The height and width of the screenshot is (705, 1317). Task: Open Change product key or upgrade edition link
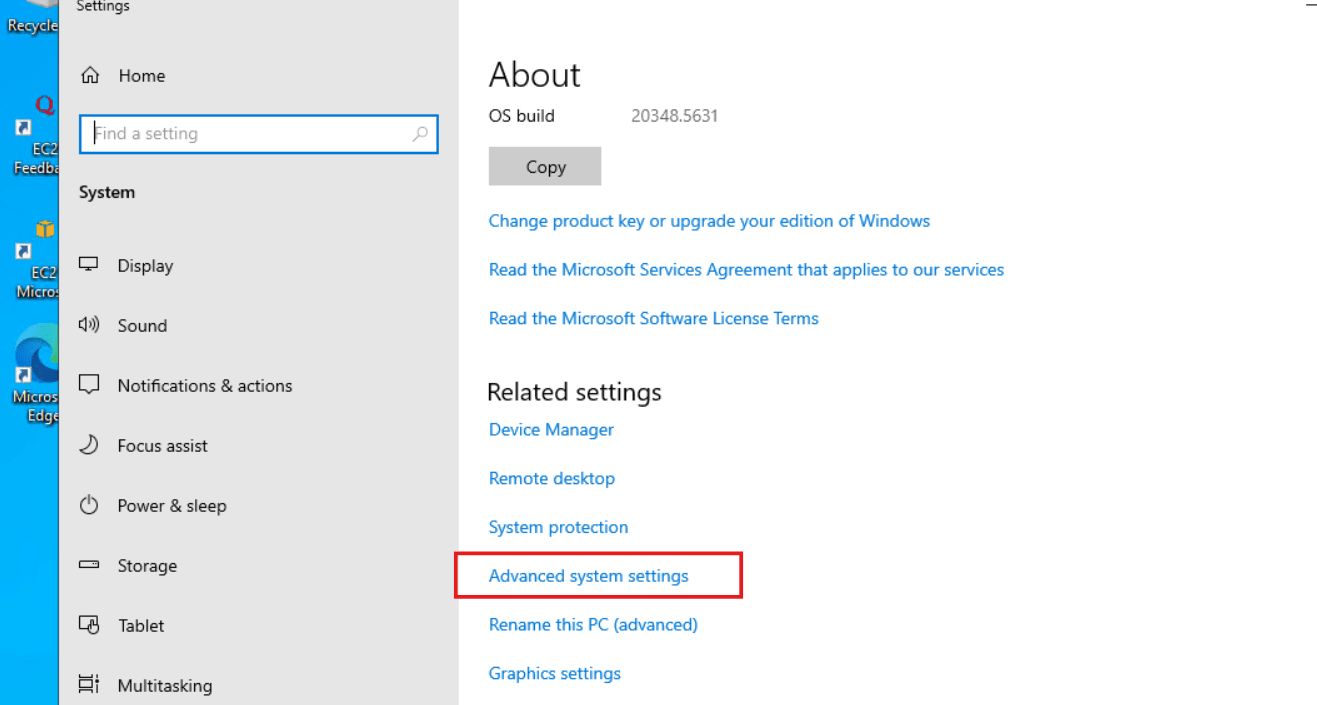pos(709,221)
